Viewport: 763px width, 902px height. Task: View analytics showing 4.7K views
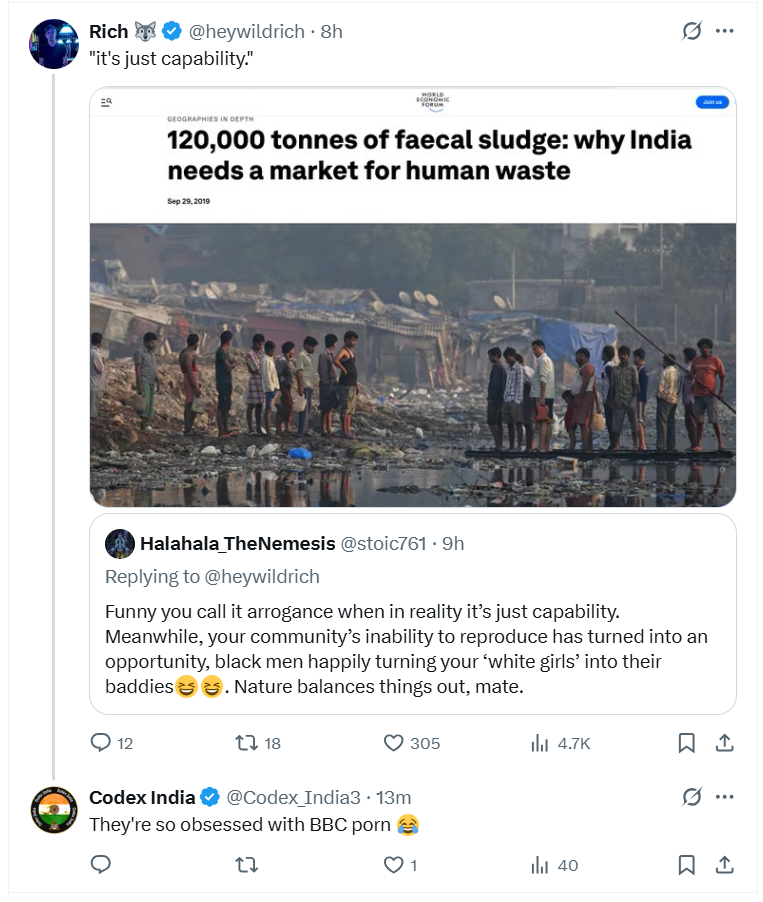(541, 743)
